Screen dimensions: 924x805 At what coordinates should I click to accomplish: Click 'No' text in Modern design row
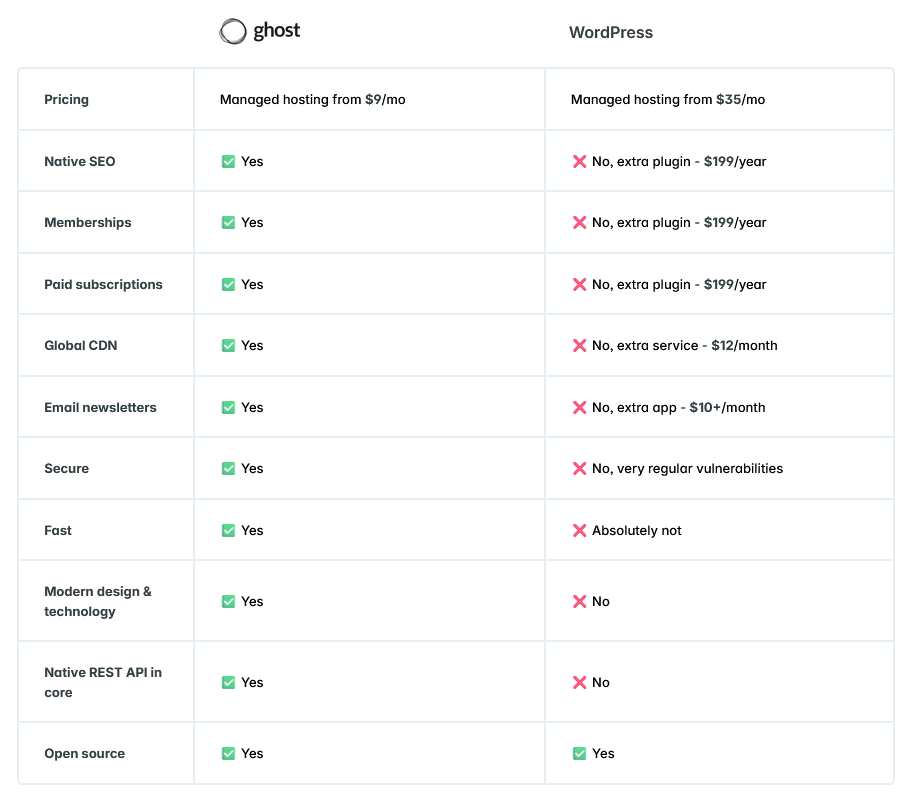[601, 602]
